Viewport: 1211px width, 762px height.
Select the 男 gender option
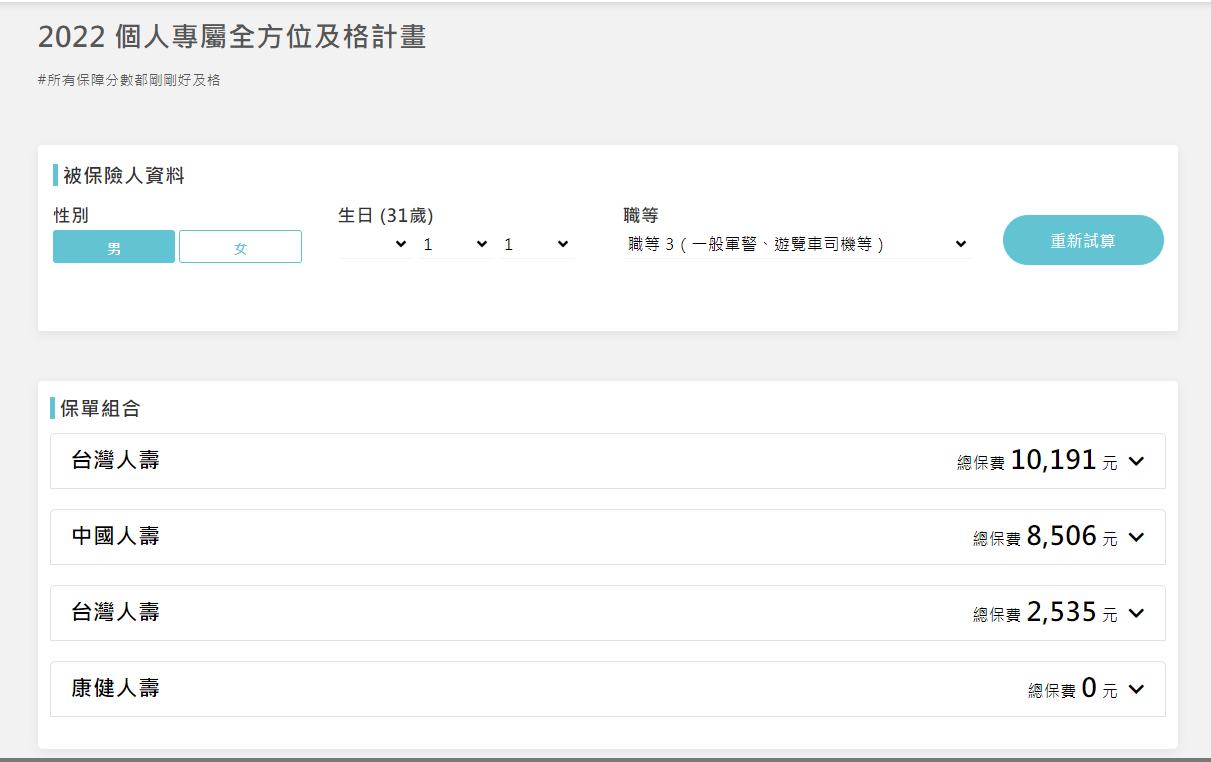(114, 247)
